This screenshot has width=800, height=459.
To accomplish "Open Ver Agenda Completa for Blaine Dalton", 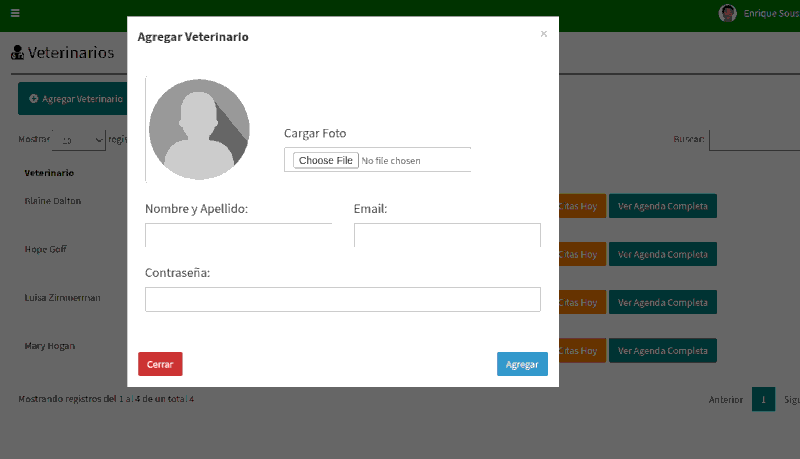I will (662, 206).
